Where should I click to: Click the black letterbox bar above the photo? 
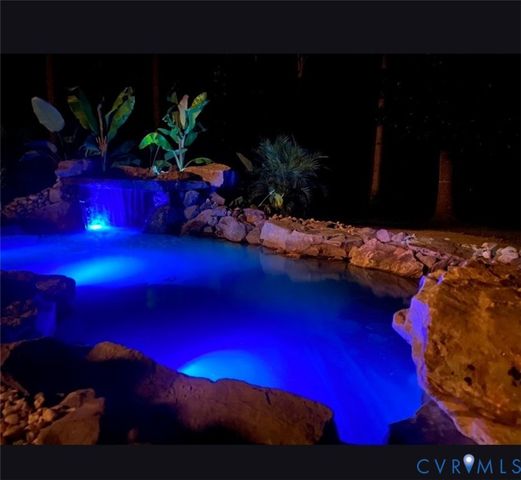[260, 27]
